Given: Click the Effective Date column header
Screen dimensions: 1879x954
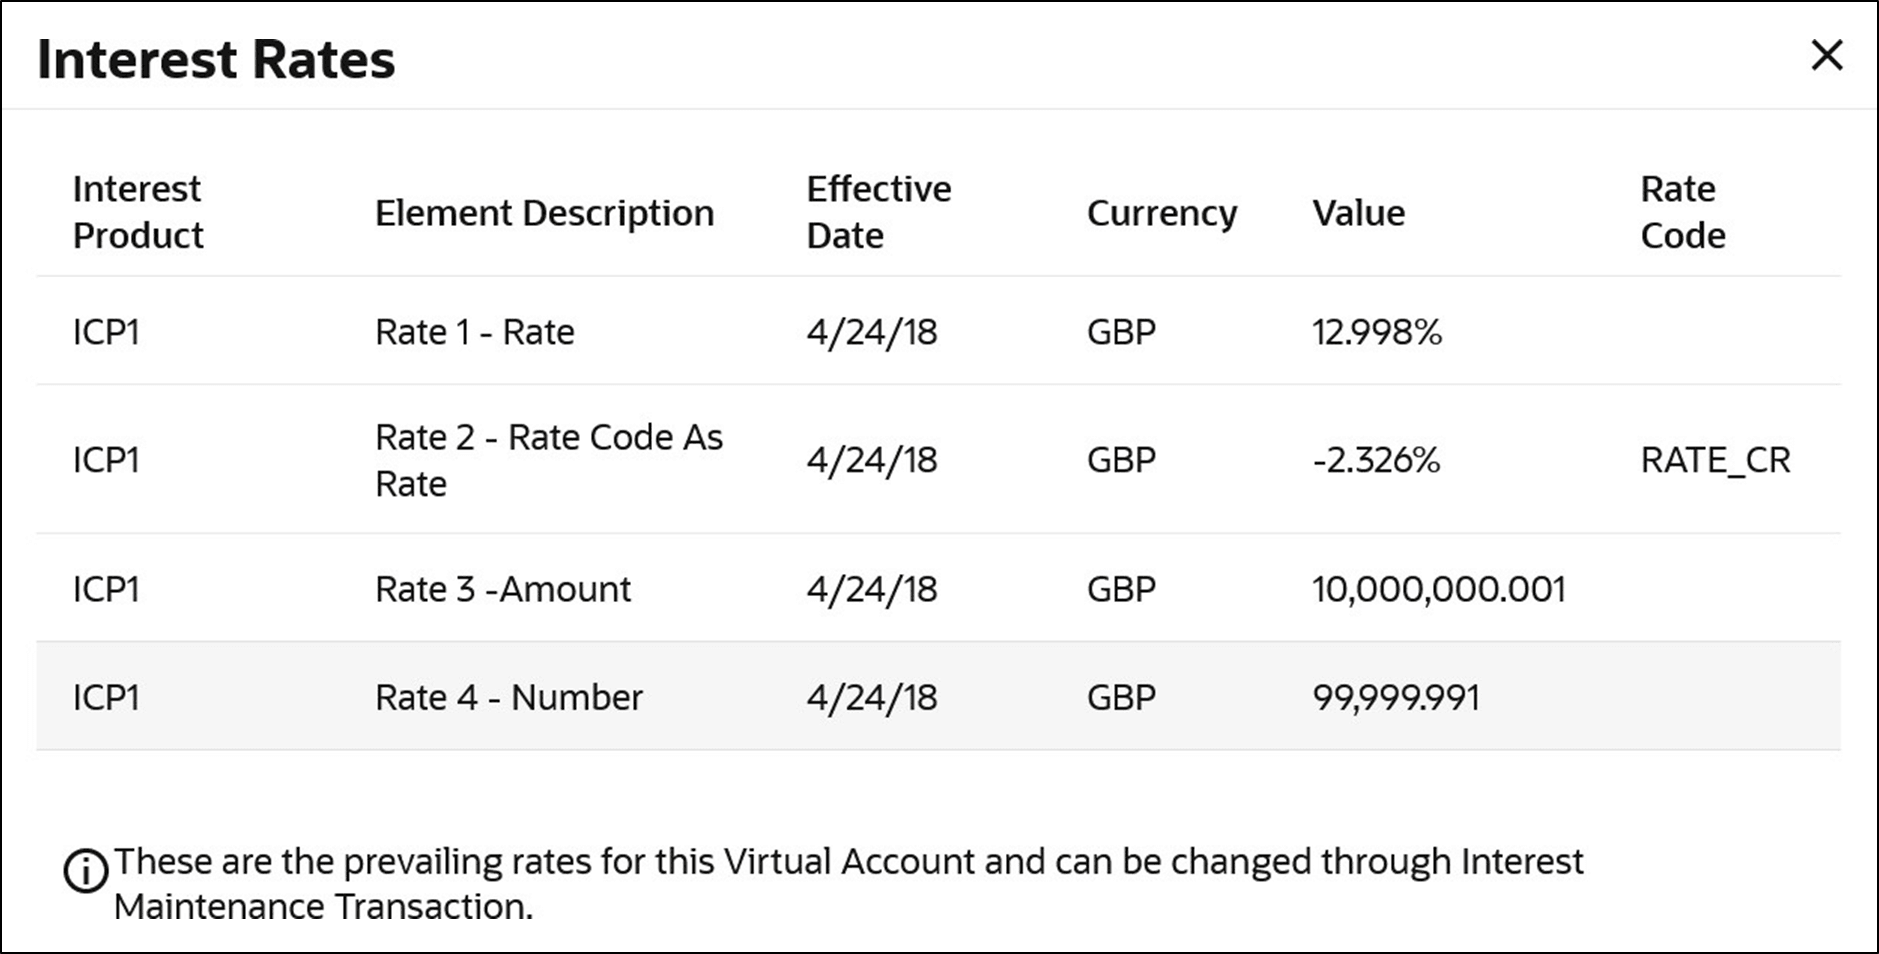Looking at the screenshot, I should [878, 211].
